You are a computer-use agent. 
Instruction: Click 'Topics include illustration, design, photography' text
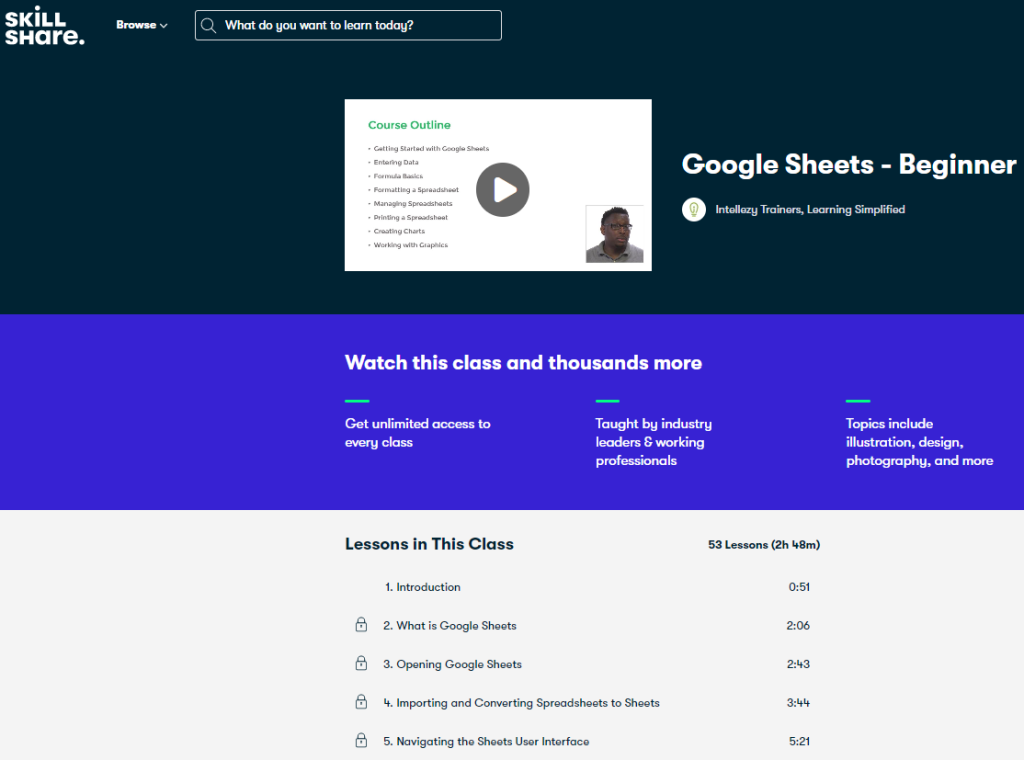919,442
